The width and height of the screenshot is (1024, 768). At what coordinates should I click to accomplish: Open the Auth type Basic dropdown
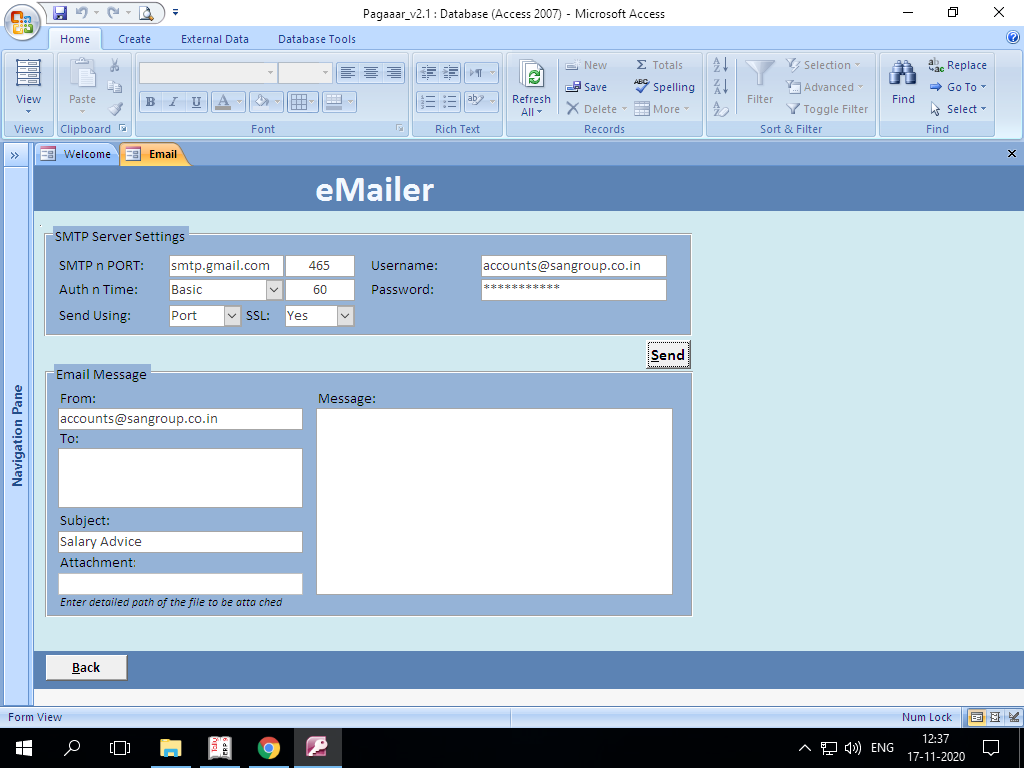(274, 290)
